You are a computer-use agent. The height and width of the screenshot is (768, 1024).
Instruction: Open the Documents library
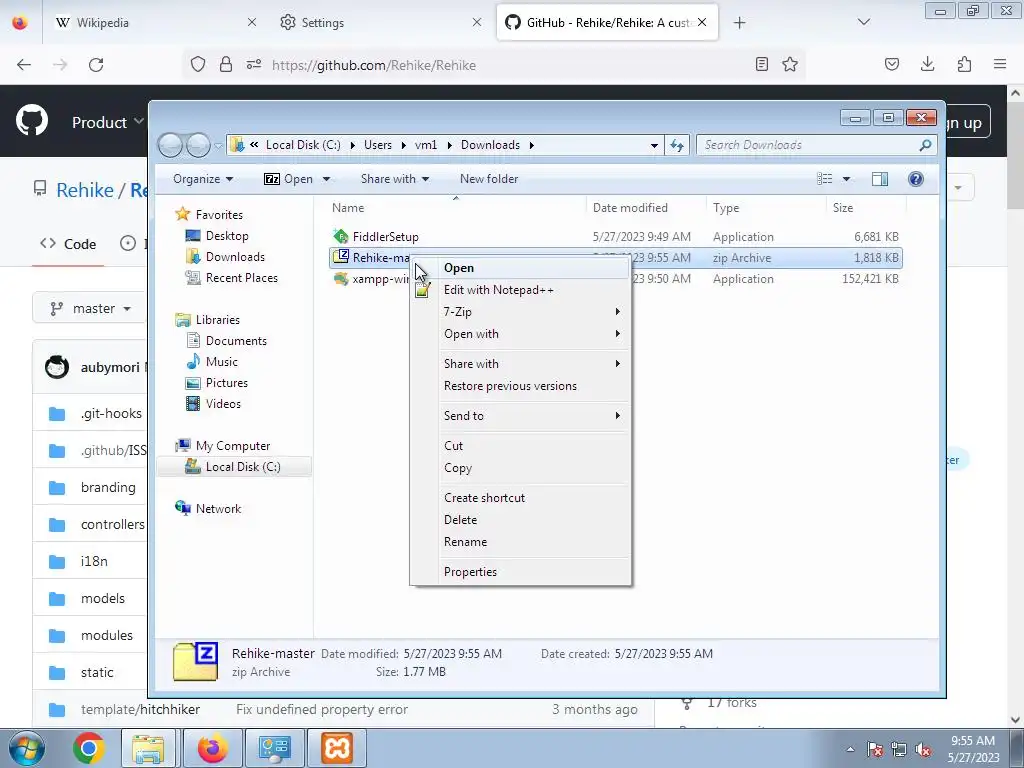236,341
